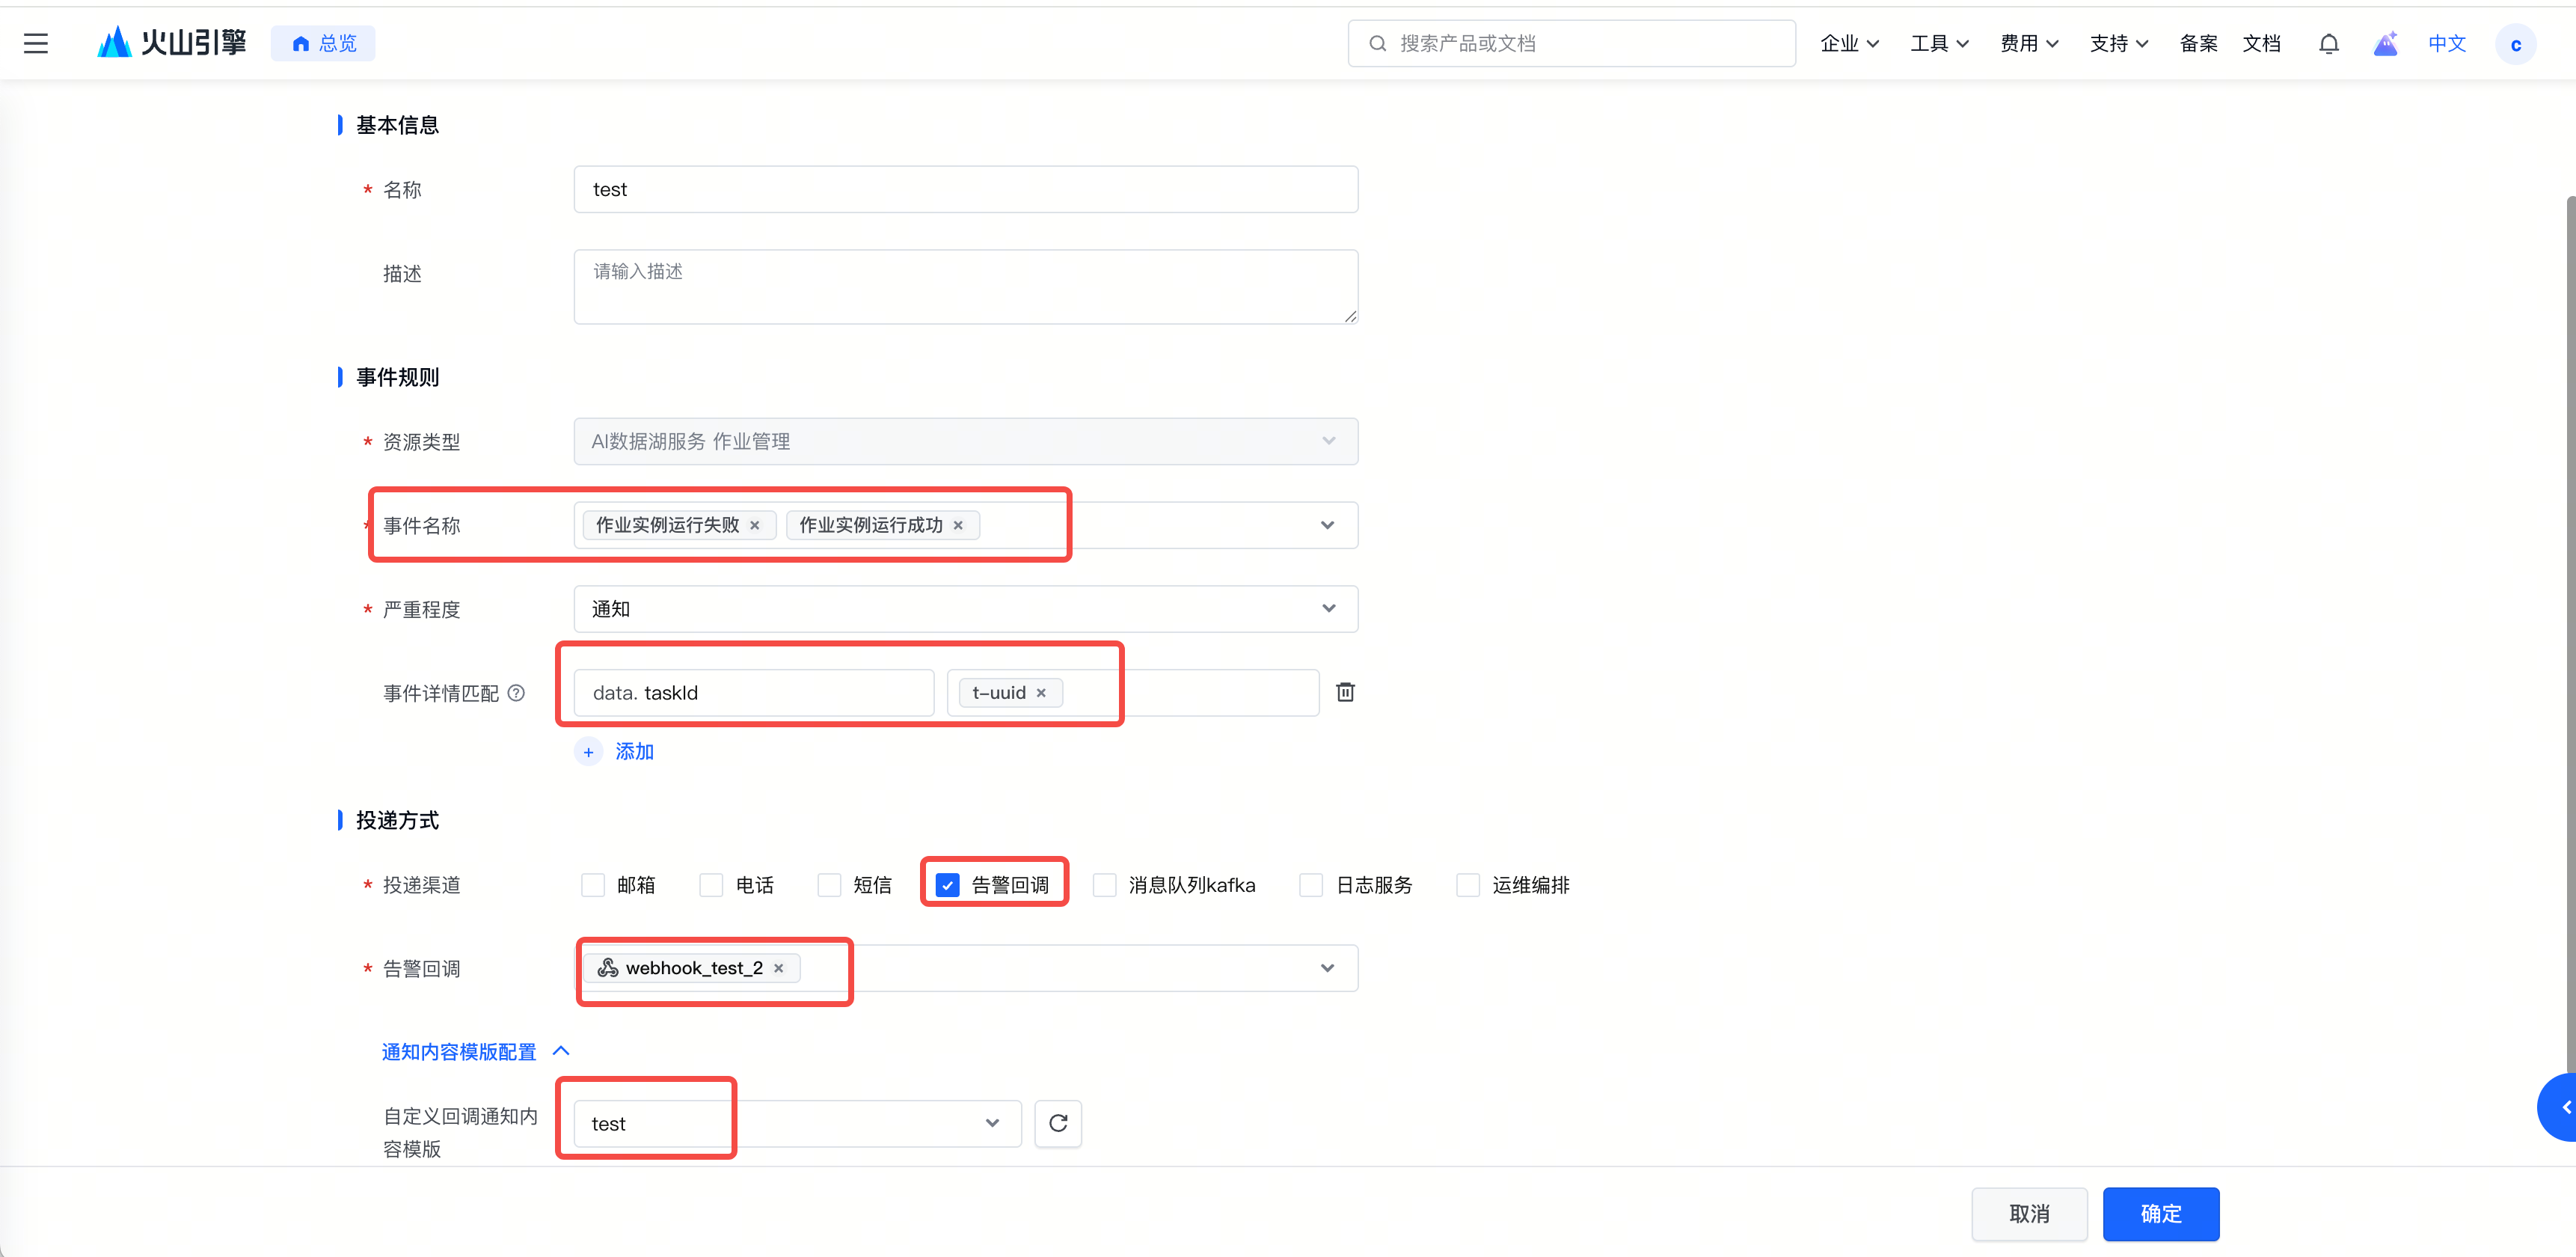Open the hamburger navigation menu

tap(36, 43)
